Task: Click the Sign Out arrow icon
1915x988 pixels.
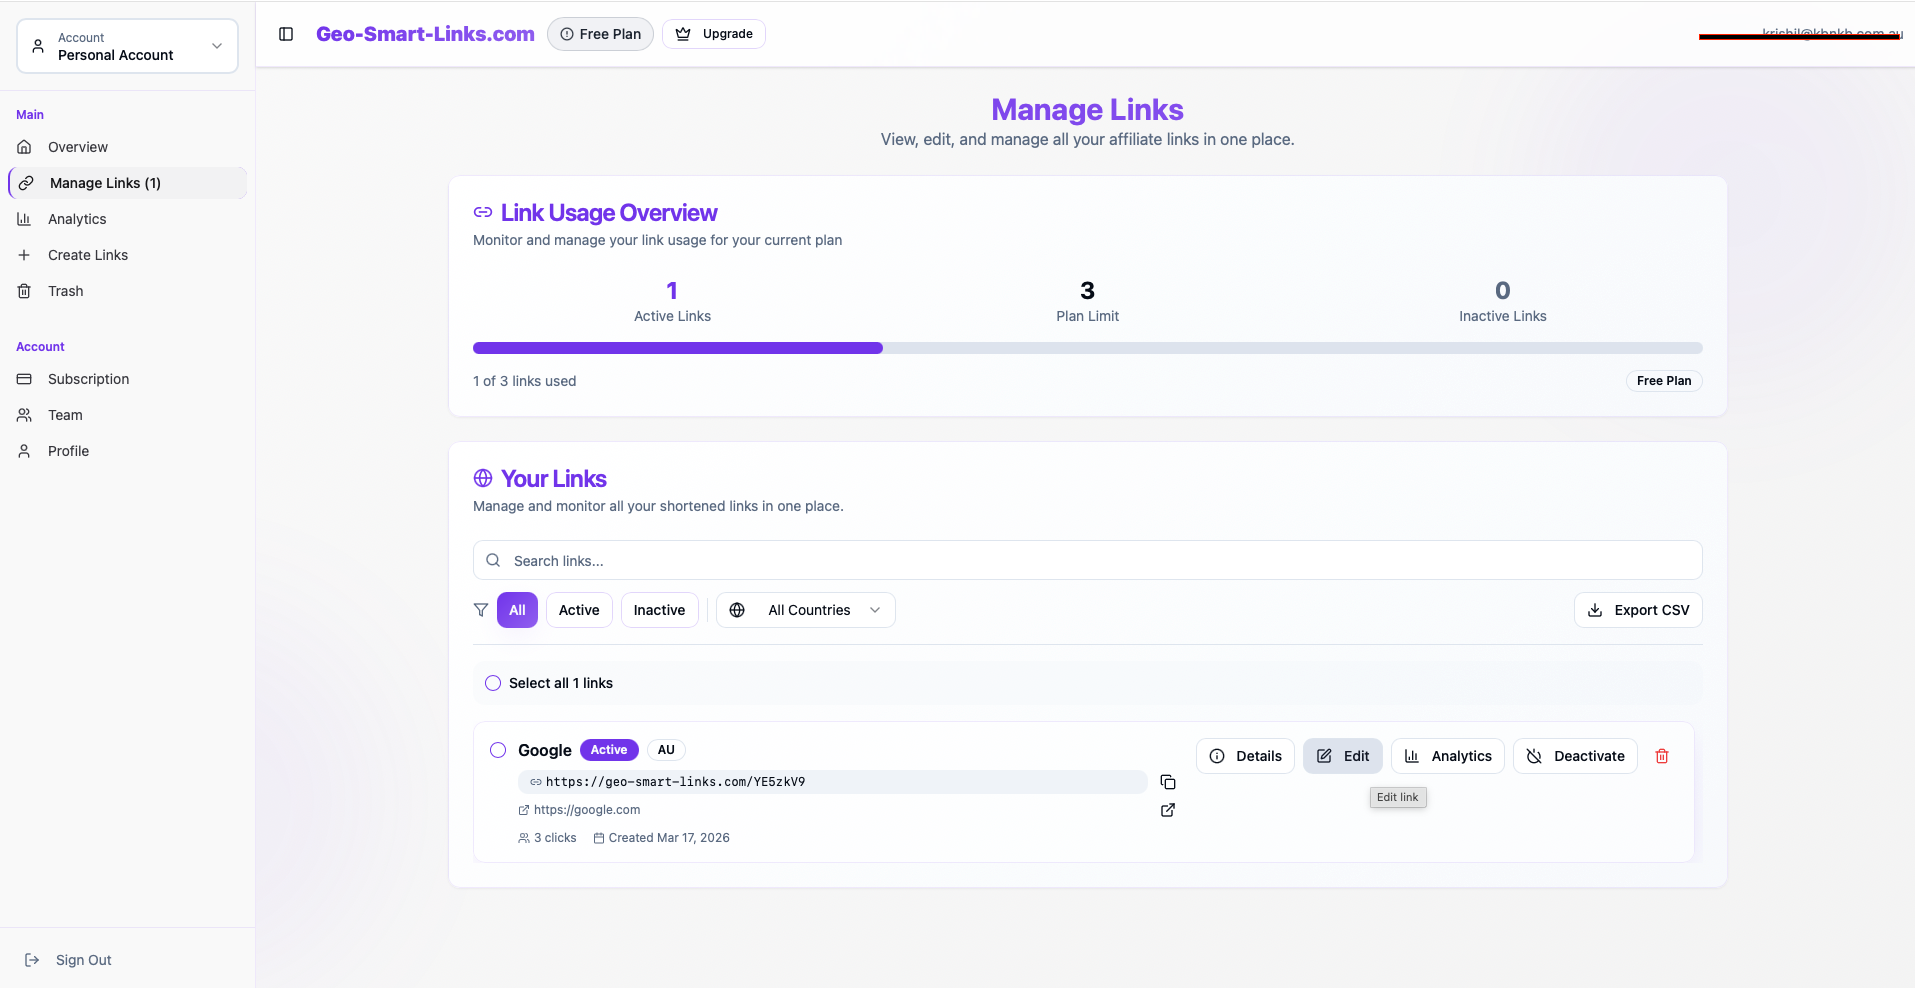Action: (x=32, y=960)
